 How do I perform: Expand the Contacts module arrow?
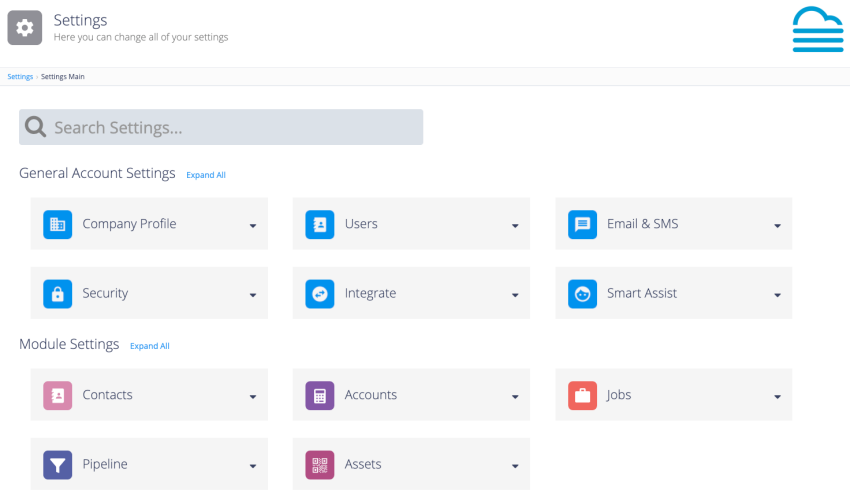[253, 397]
